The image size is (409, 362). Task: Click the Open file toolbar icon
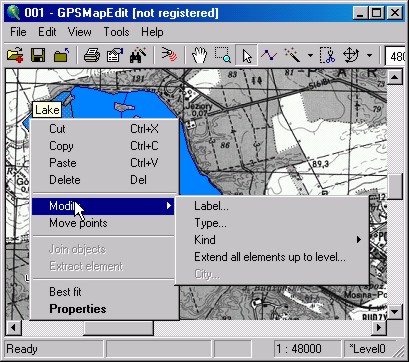(x=15, y=55)
